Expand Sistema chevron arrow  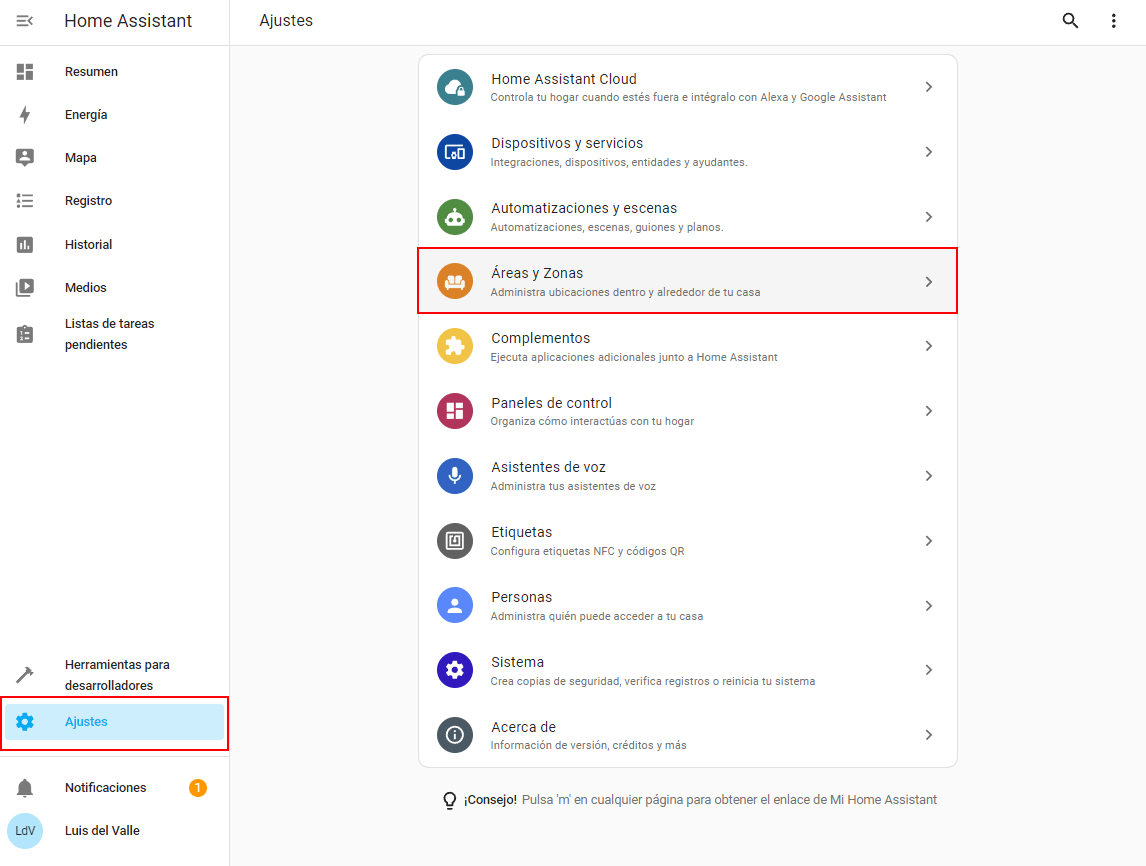click(928, 670)
